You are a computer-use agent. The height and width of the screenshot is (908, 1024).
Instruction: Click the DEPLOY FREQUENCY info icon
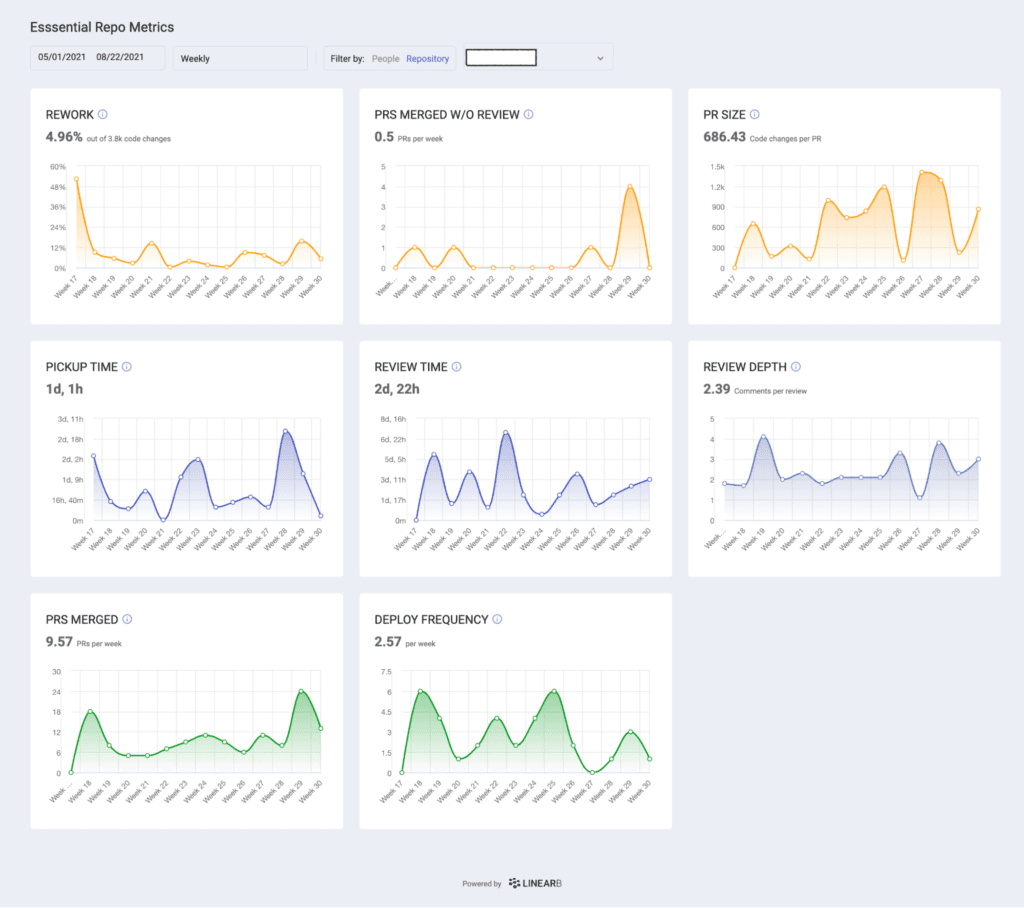[x=497, y=620]
